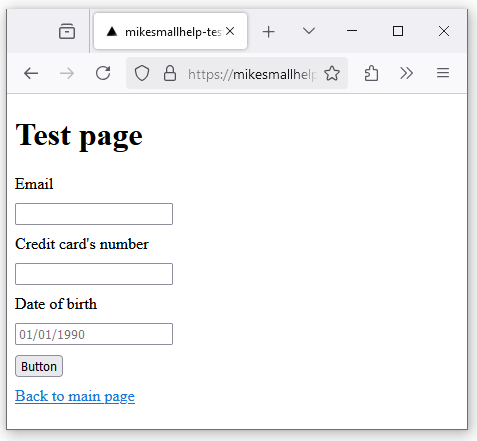Expand the list all tabs chevron
The height and width of the screenshot is (441, 477).
(309, 31)
